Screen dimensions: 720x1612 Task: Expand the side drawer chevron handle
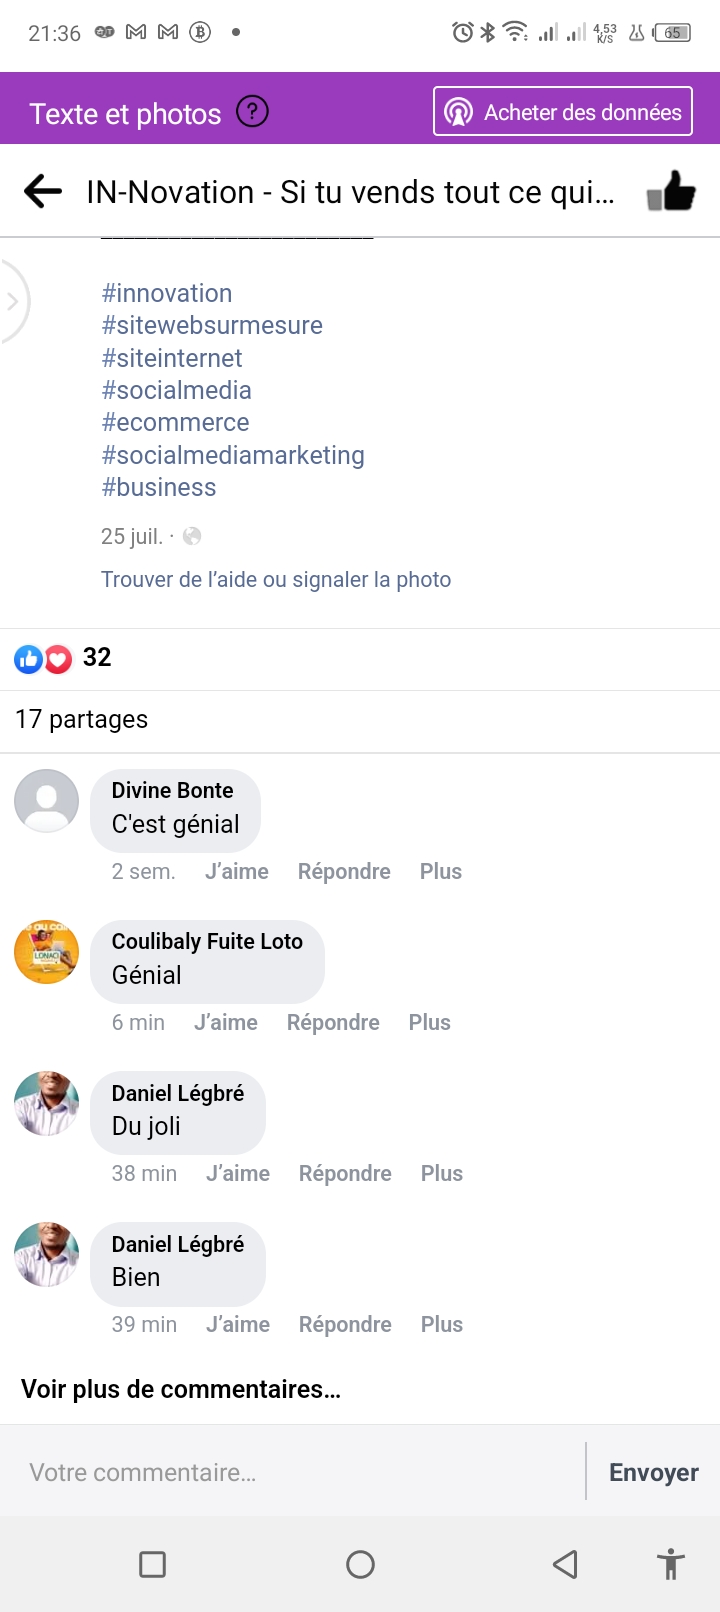13,301
